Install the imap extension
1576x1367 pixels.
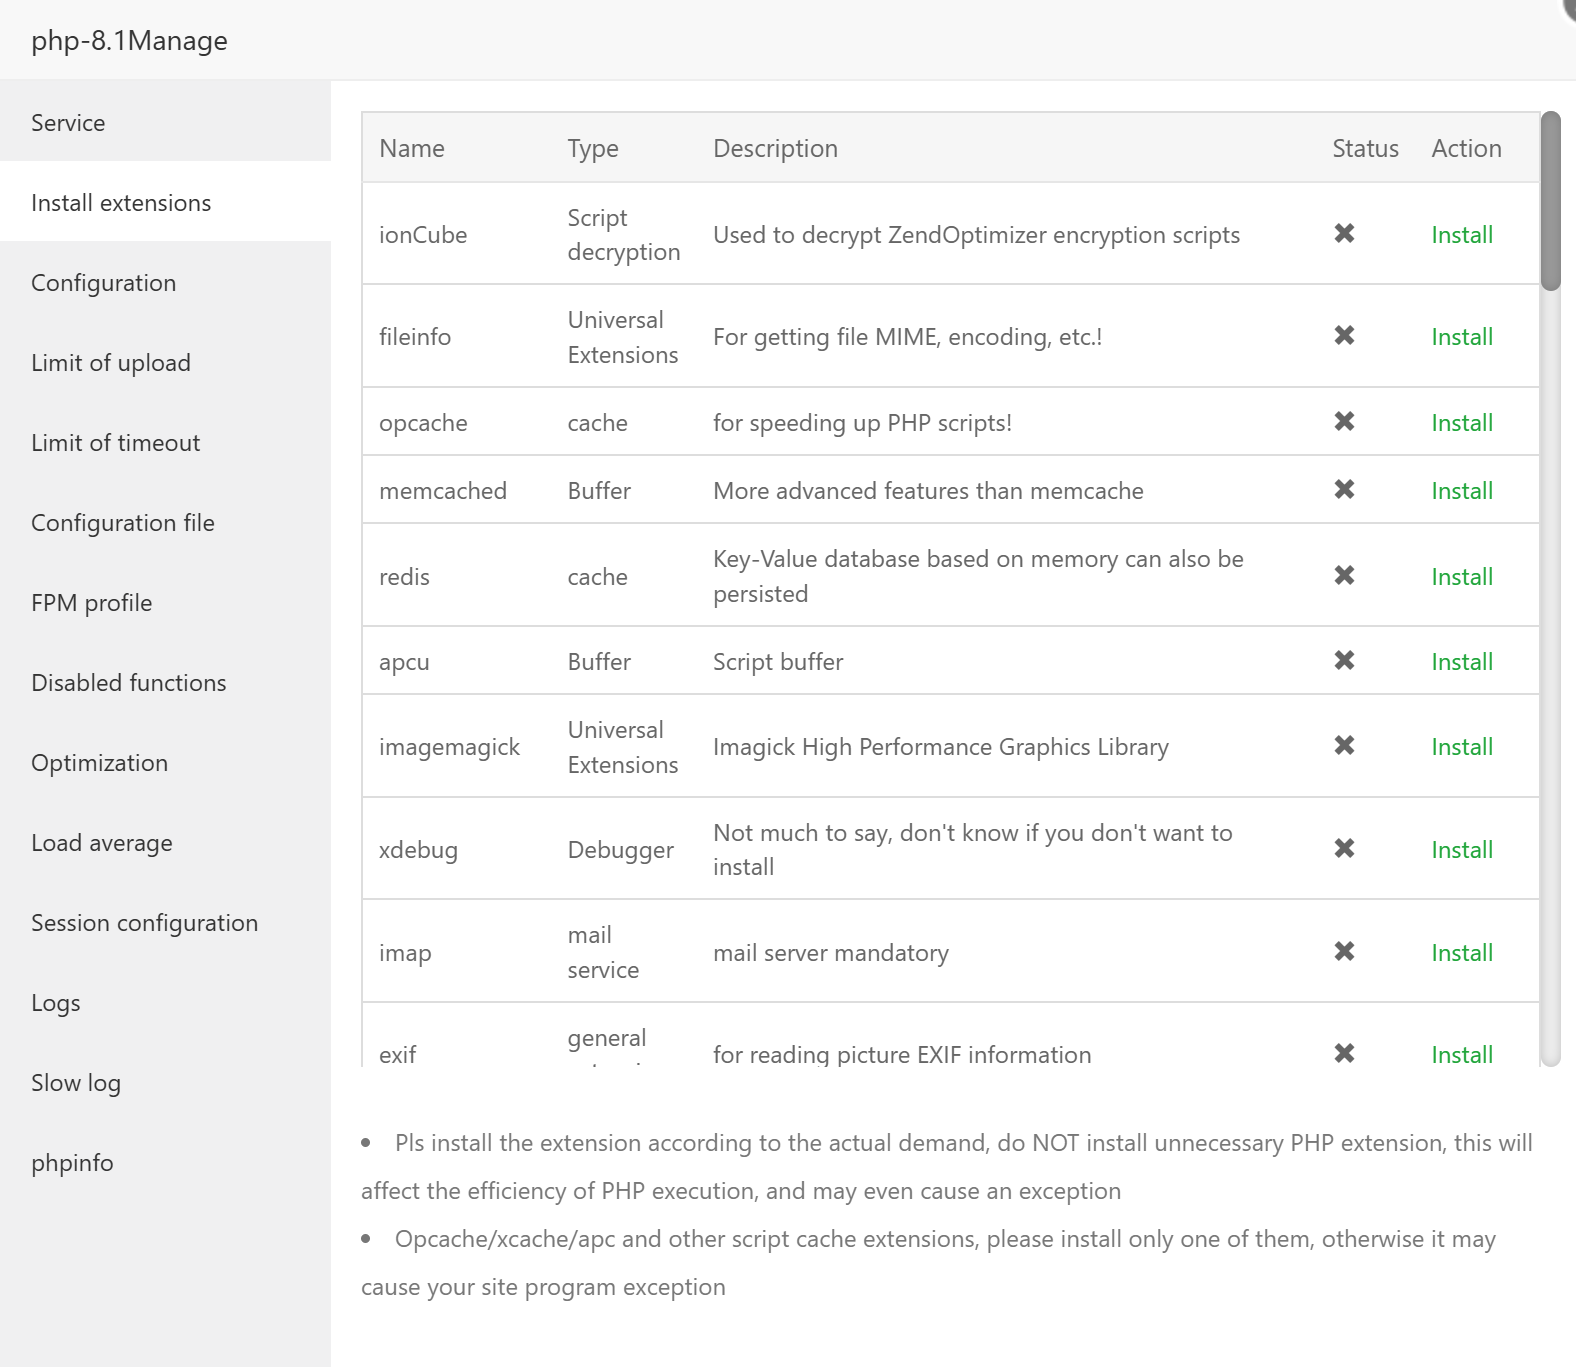point(1461,953)
